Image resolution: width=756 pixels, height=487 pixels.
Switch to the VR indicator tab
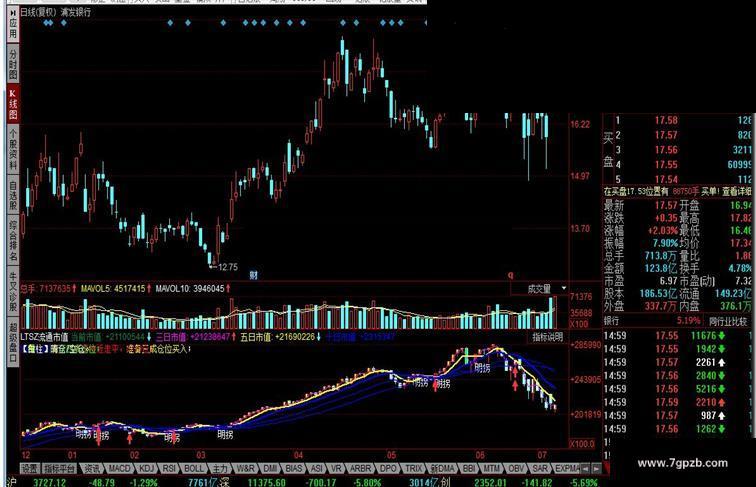336,468
